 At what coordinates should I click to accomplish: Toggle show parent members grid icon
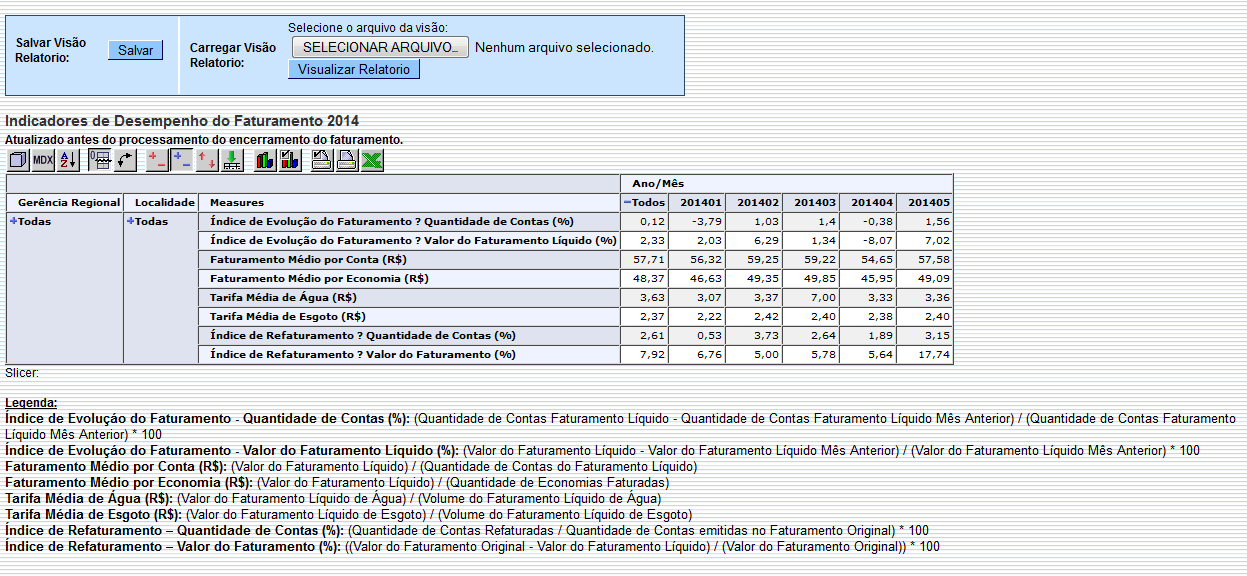[100, 159]
